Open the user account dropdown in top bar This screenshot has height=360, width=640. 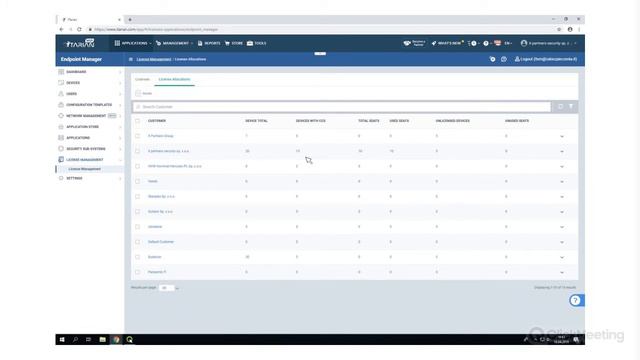tap(549, 43)
